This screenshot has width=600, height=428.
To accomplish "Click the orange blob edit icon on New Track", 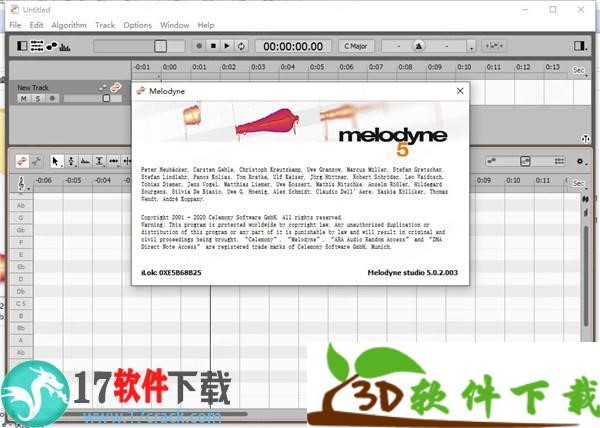I will click(115, 88).
